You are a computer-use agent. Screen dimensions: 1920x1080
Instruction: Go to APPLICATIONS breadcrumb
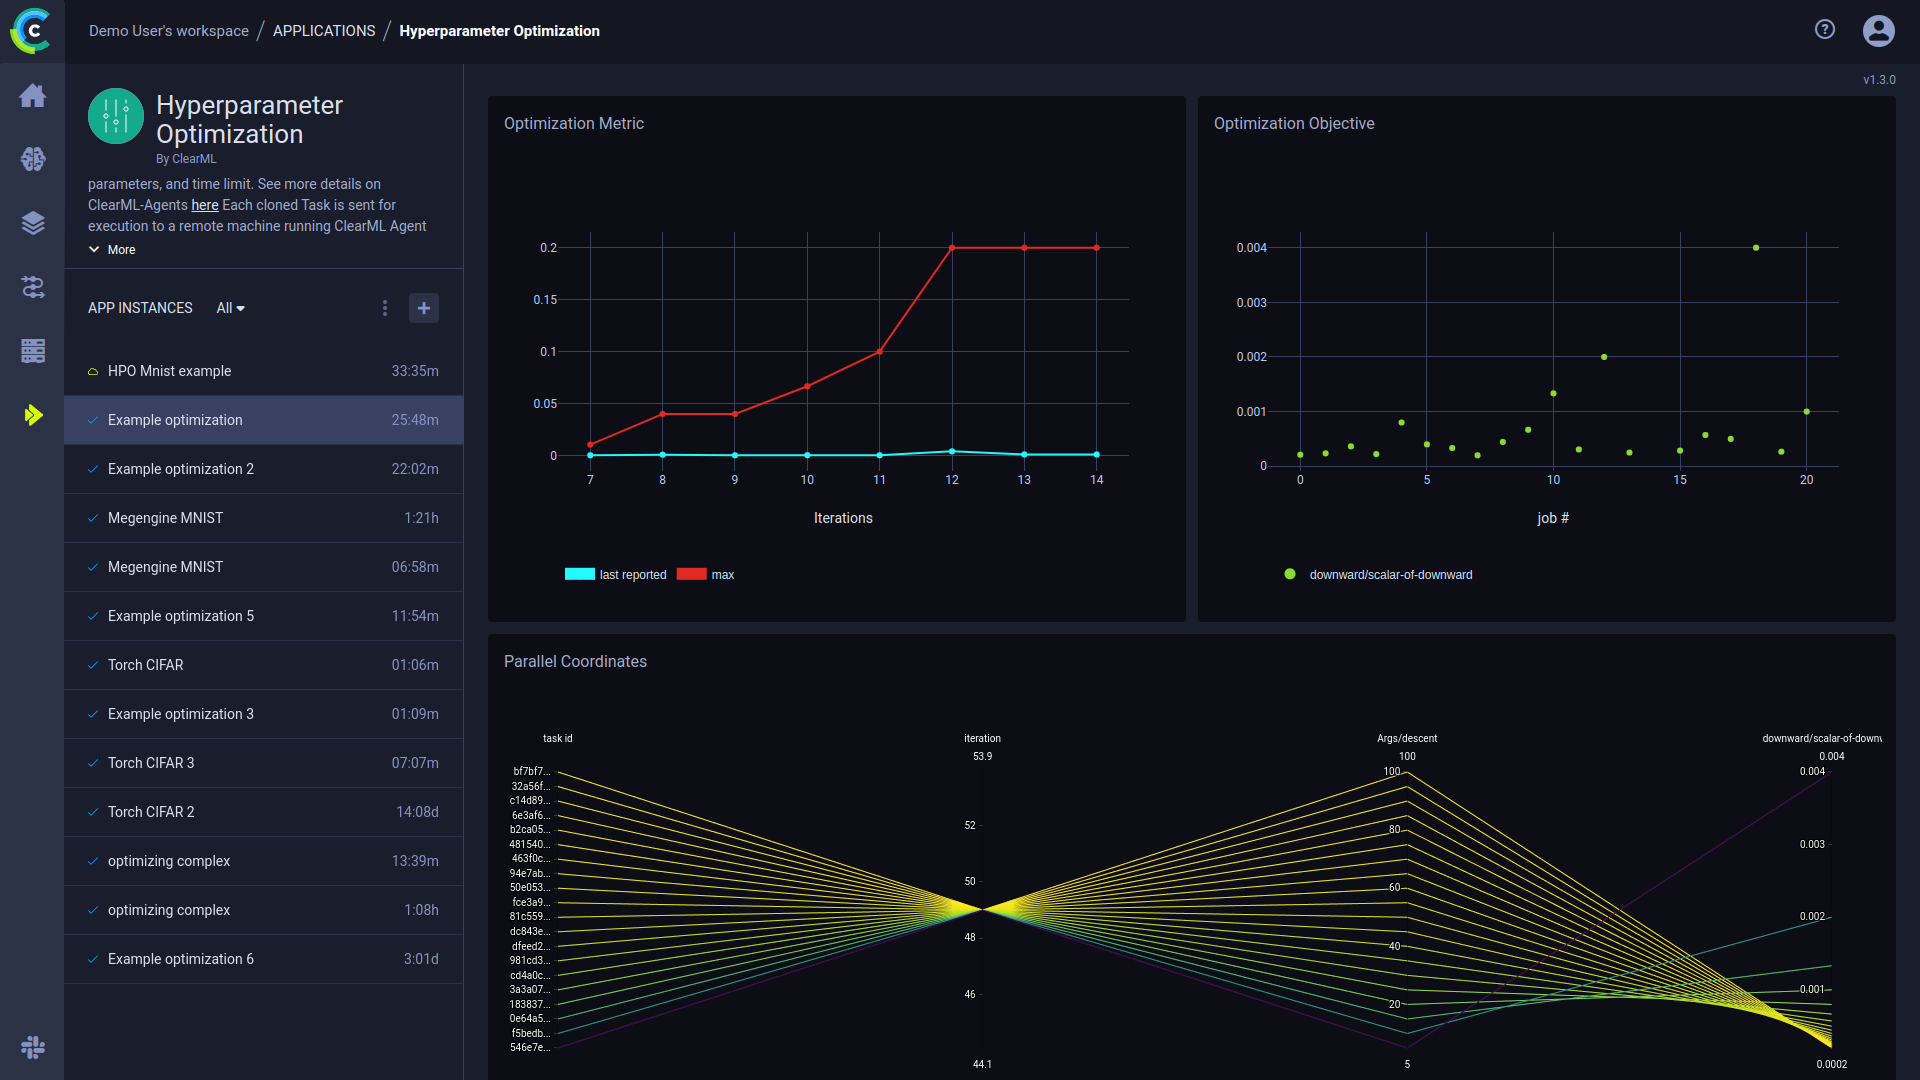click(x=324, y=31)
